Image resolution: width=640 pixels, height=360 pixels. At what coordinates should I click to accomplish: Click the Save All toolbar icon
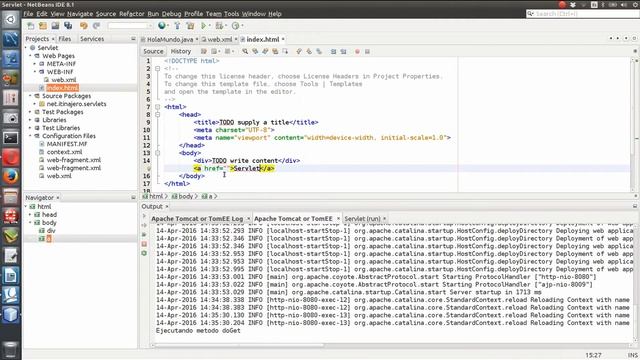point(68,26)
